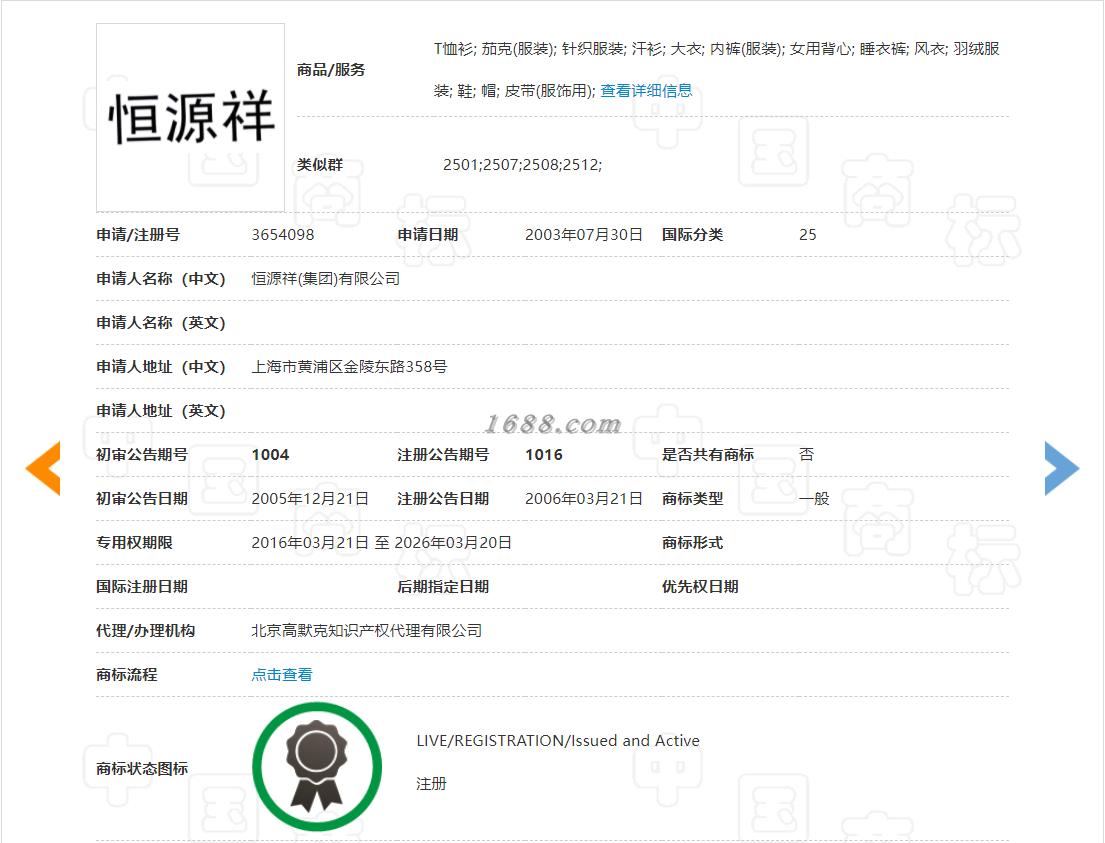Click the 申请人名称（中文） label
This screenshot has height=843, width=1105.
coord(161,278)
